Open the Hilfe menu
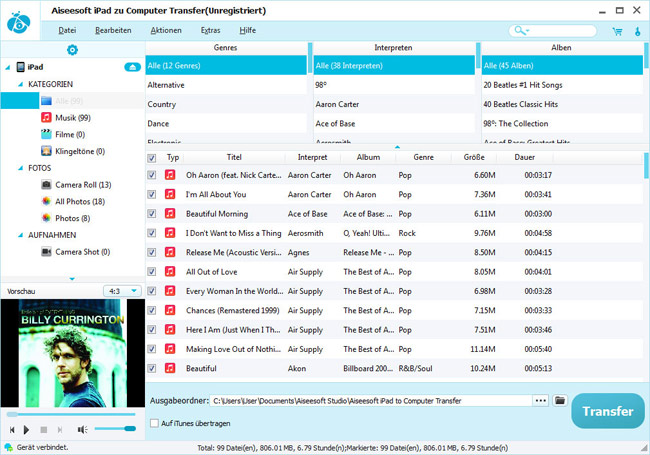Screen dimensions: 650x455 [247, 30]
